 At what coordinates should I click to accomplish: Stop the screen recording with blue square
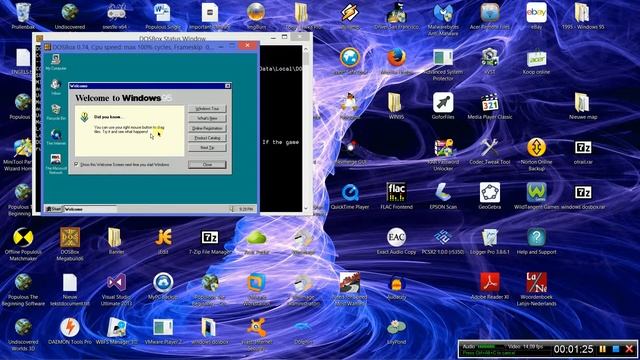(x=616, y=349)
